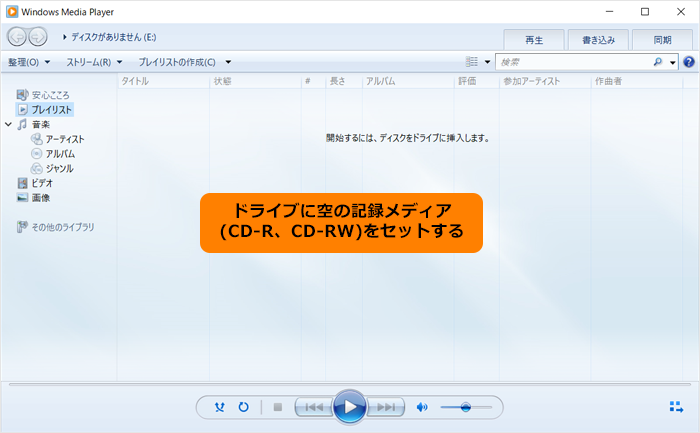Sort by the 長さ column

click(344, 81)
